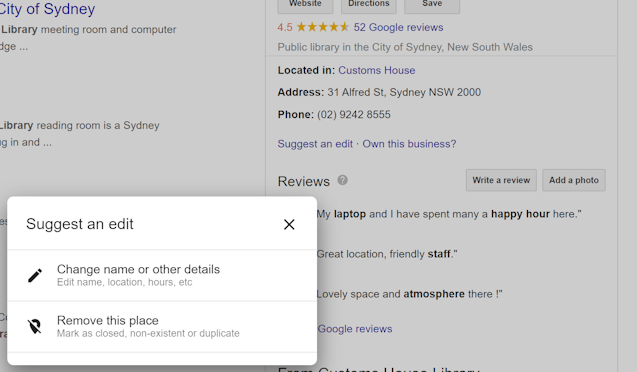Open the Website button
The width and height of the screenshot is (637, 372).
pos(305,4)
